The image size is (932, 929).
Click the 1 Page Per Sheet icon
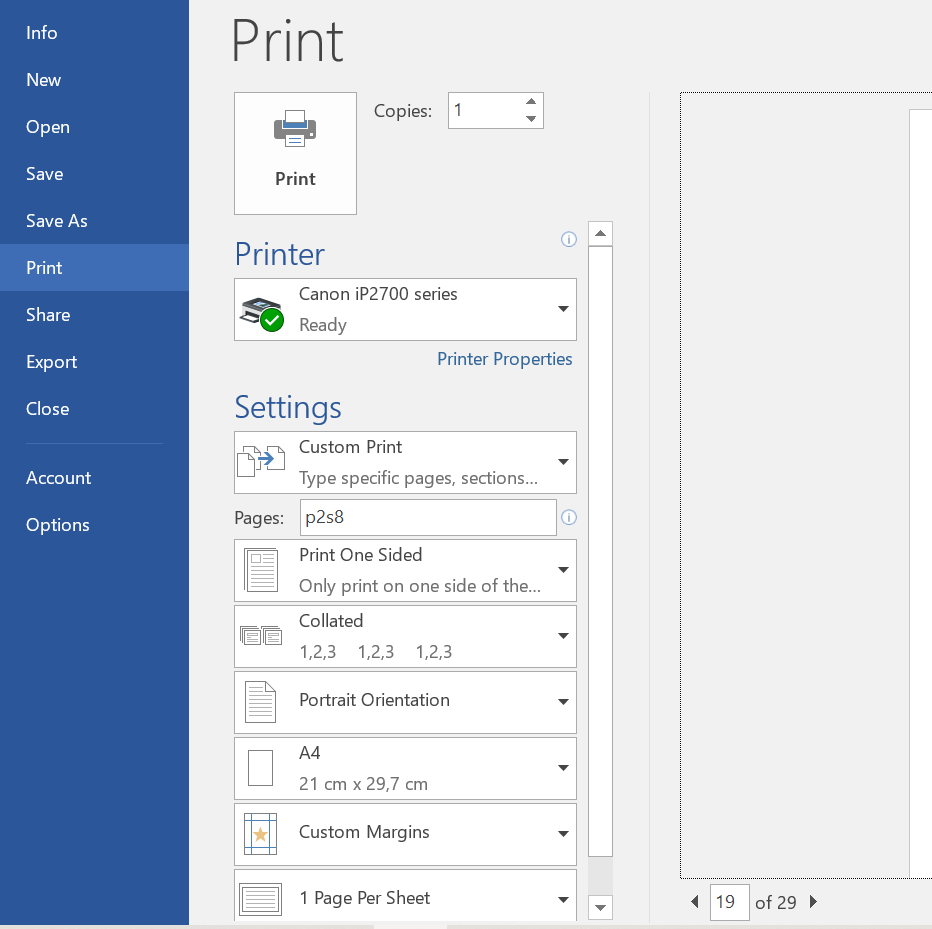pyautogui.click(x=260, y=899)
